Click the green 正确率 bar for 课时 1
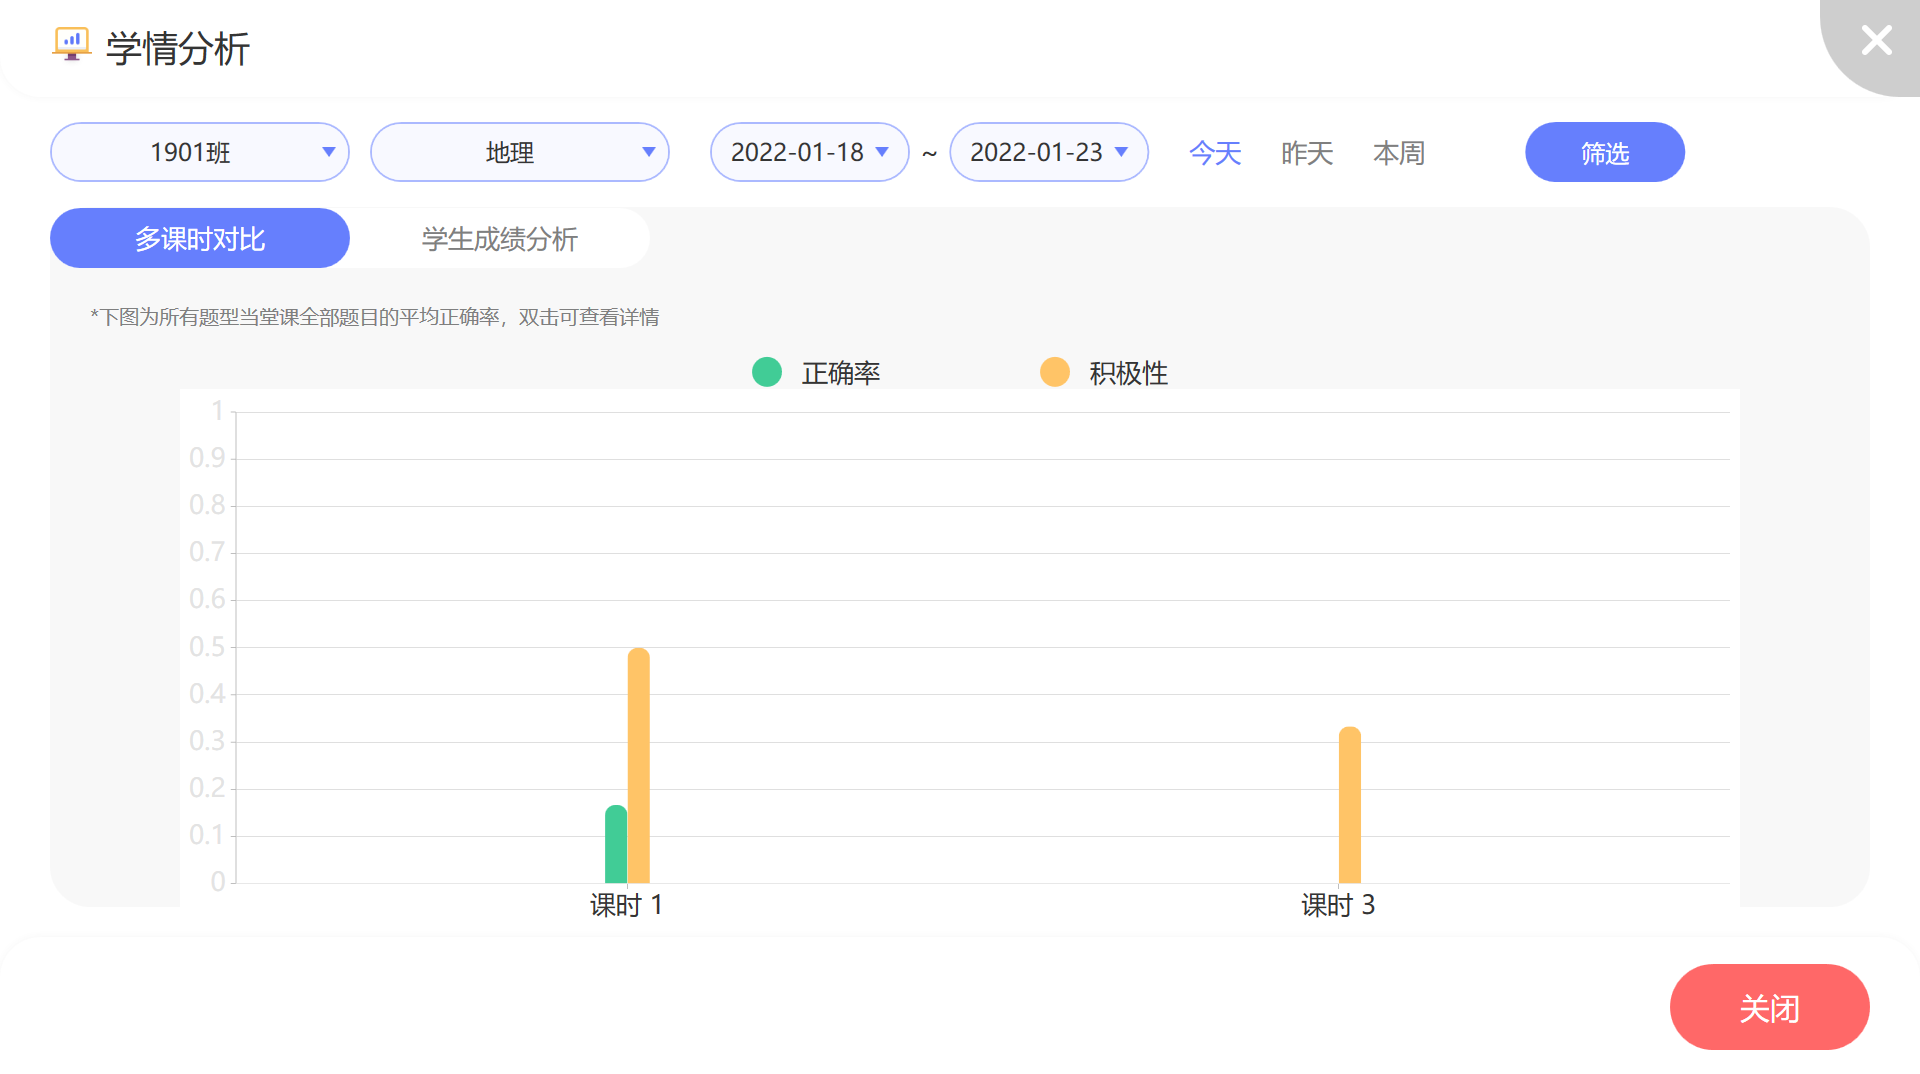Screen dimensions: 1920x1074 coord(616,845)
